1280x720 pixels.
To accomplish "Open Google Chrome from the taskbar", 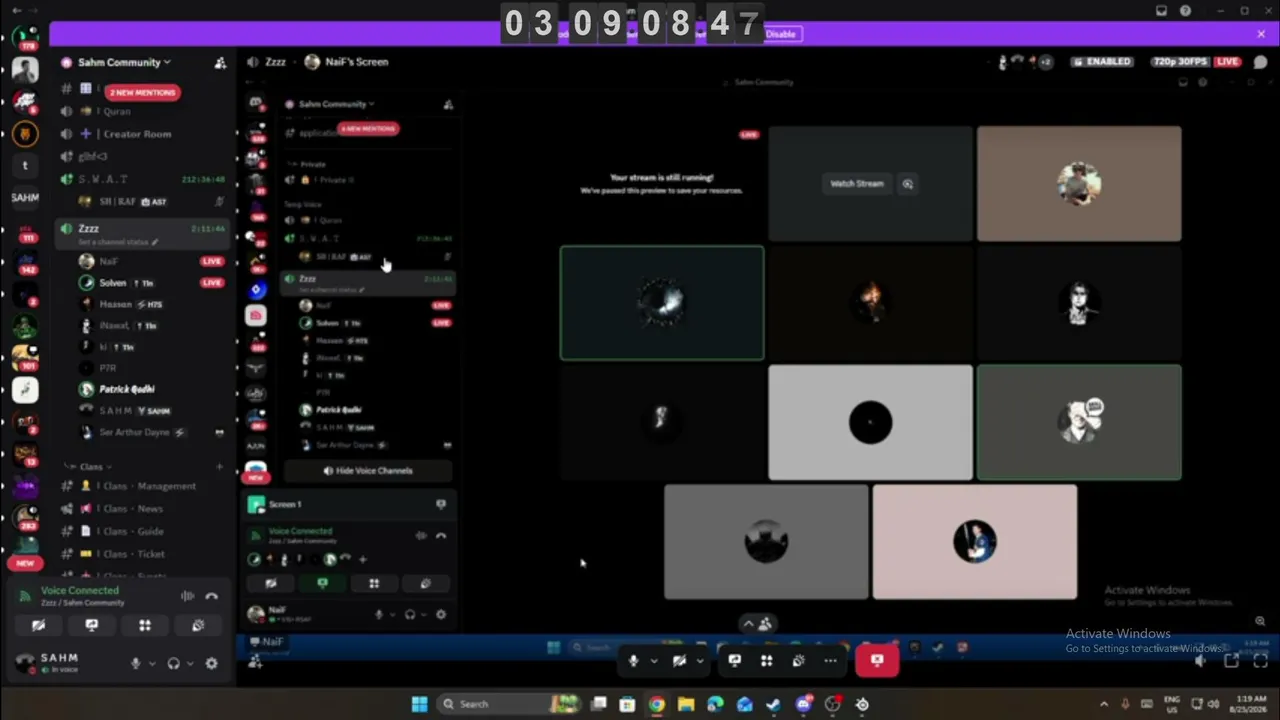I will 656,704.
